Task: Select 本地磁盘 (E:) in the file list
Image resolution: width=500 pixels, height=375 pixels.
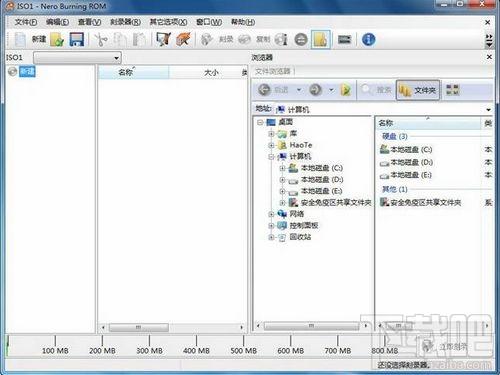Action: (406, 175)
